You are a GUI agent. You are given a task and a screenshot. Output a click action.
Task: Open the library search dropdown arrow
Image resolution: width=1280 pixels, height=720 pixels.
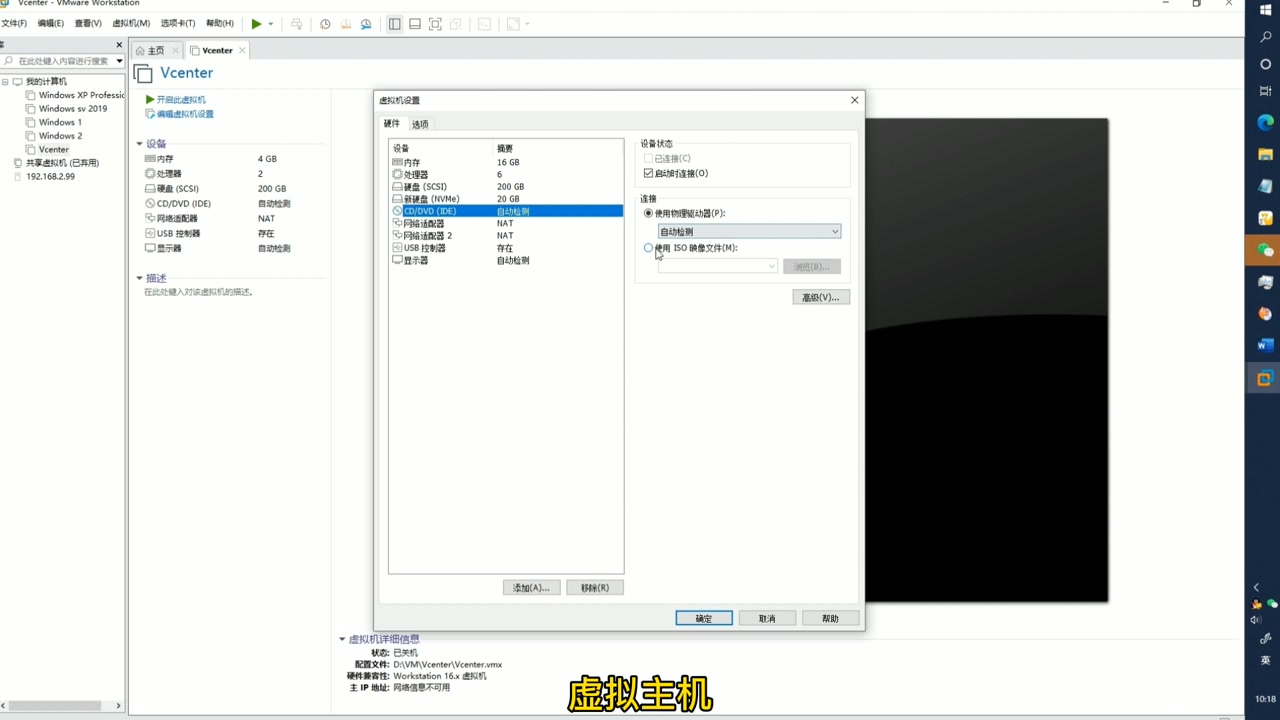click(x=119, y=61)
